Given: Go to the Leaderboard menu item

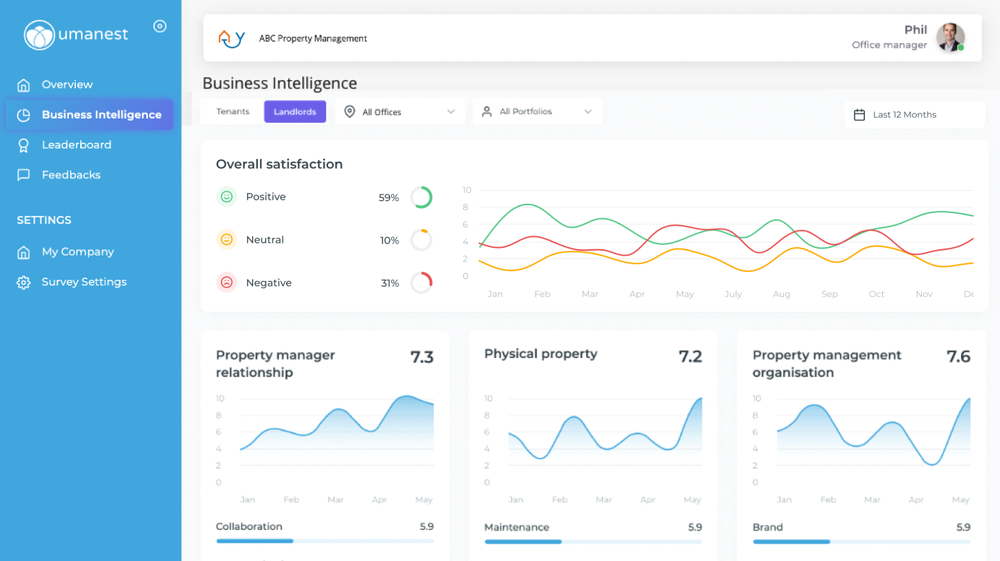Looking at the screenshot, I should pyautogui.click(x=77, y=145).
